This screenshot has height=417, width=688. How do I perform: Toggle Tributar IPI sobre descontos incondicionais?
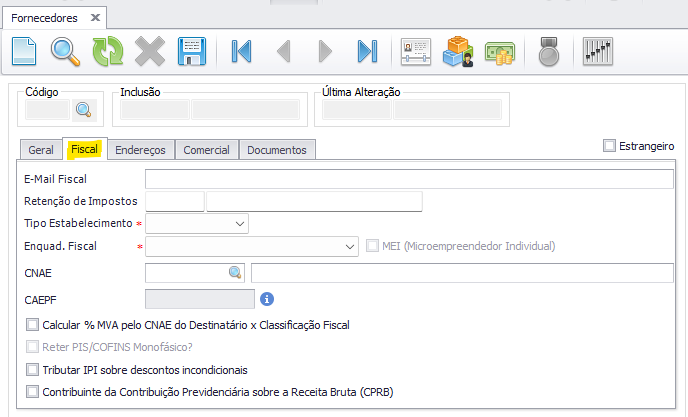33,370
